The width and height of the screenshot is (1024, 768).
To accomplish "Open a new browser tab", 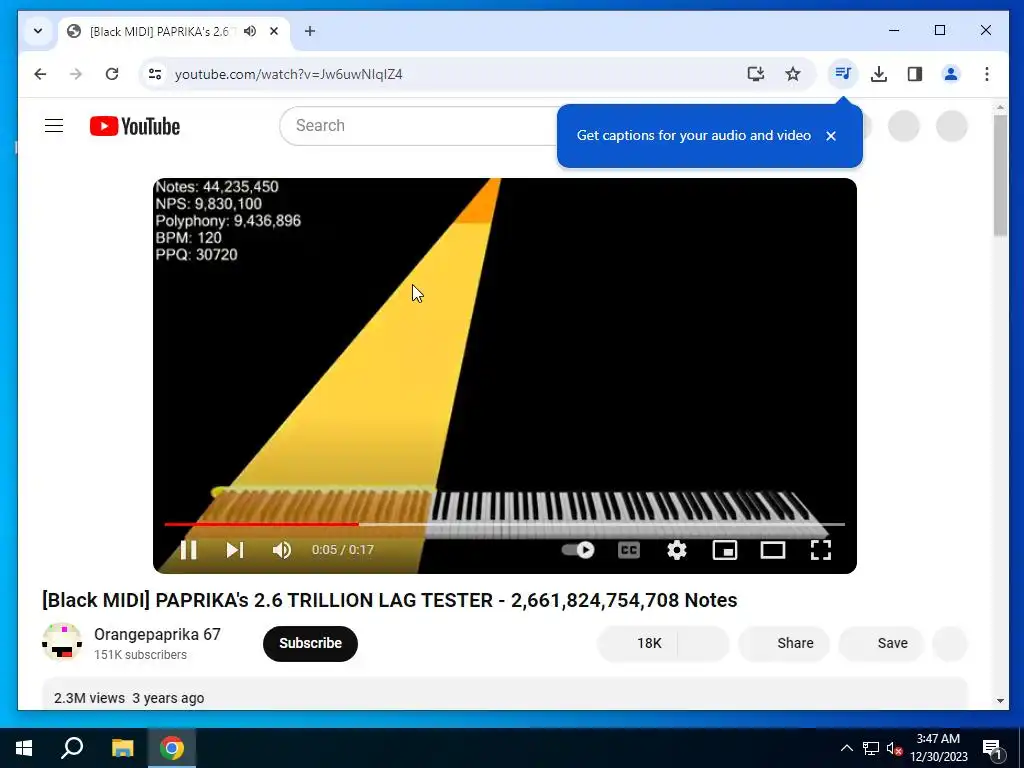I will (310, 31).
